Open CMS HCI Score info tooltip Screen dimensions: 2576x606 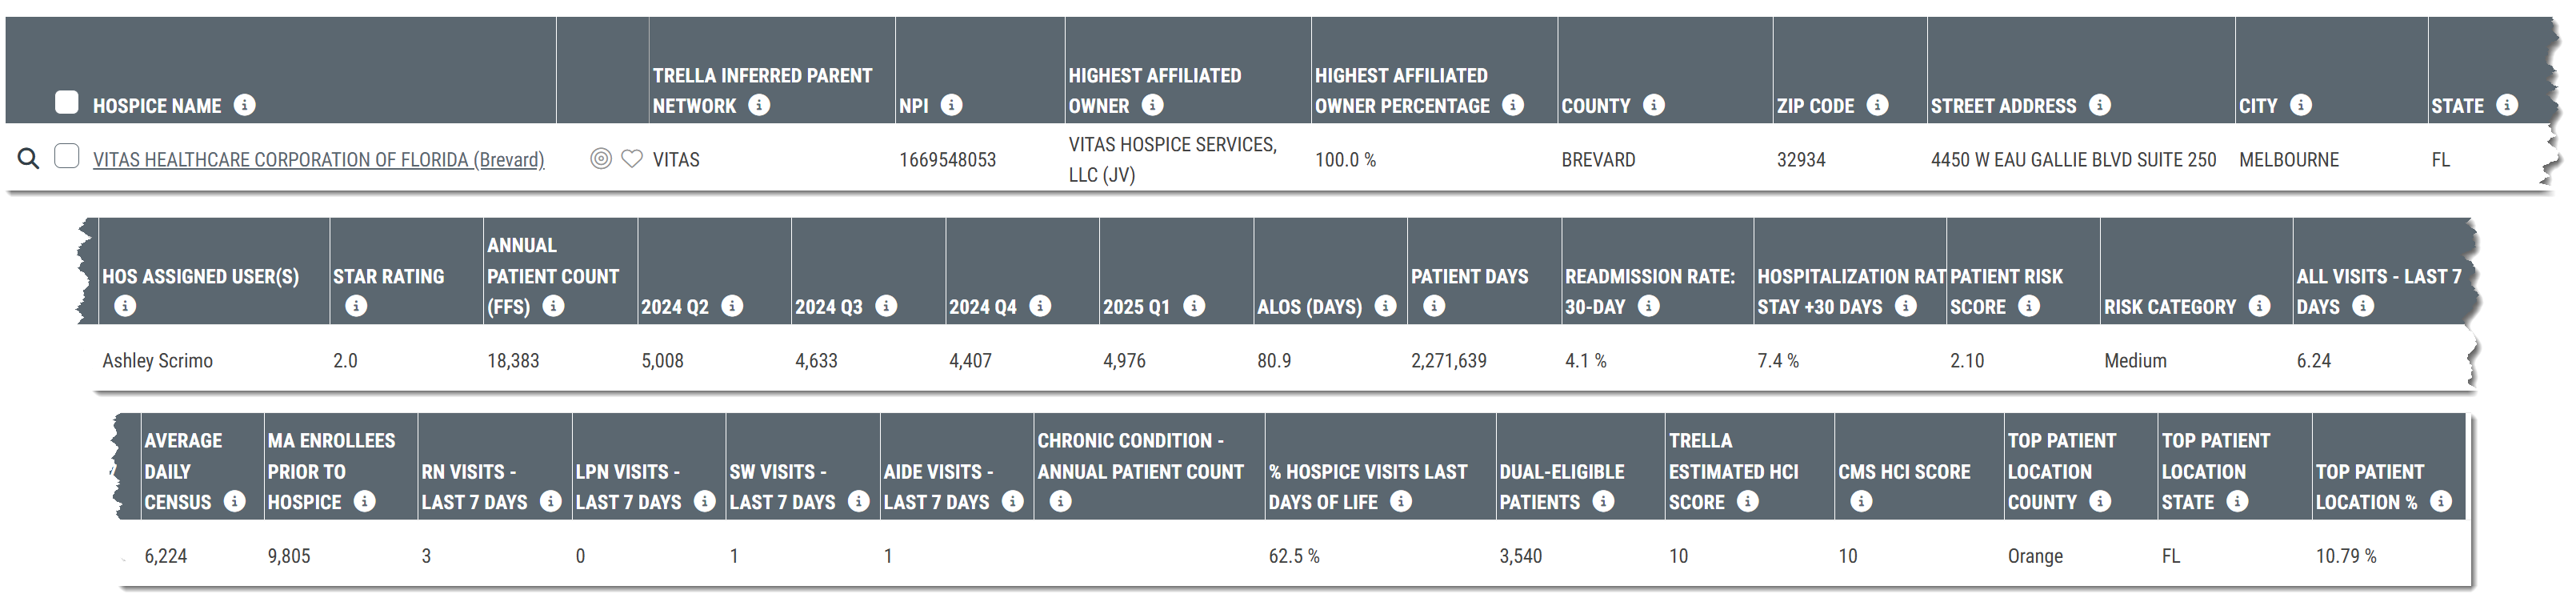click(1861, 501)
